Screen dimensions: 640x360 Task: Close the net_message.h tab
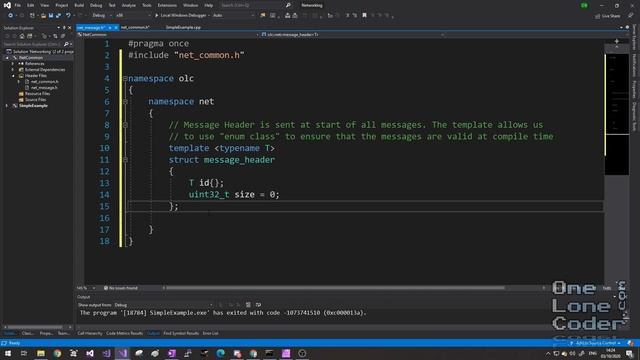point(116,27)
